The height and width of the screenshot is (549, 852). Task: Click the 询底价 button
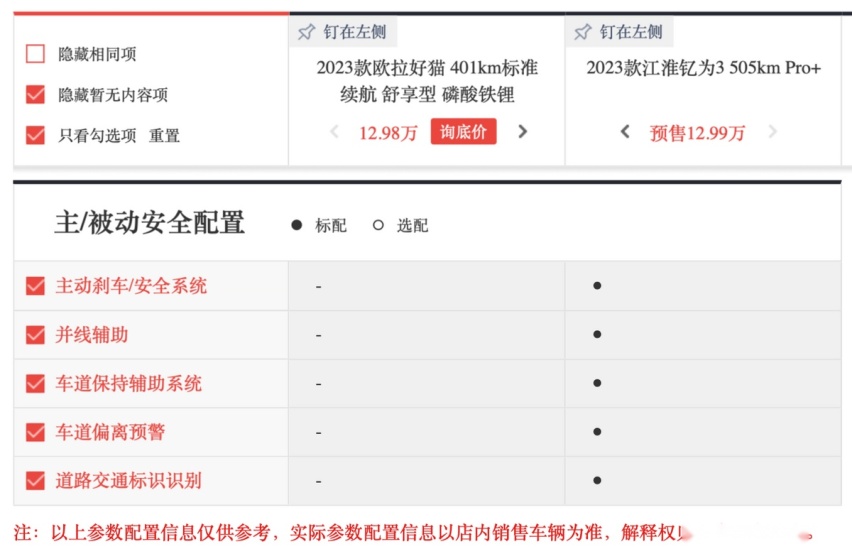coord(463,132)
